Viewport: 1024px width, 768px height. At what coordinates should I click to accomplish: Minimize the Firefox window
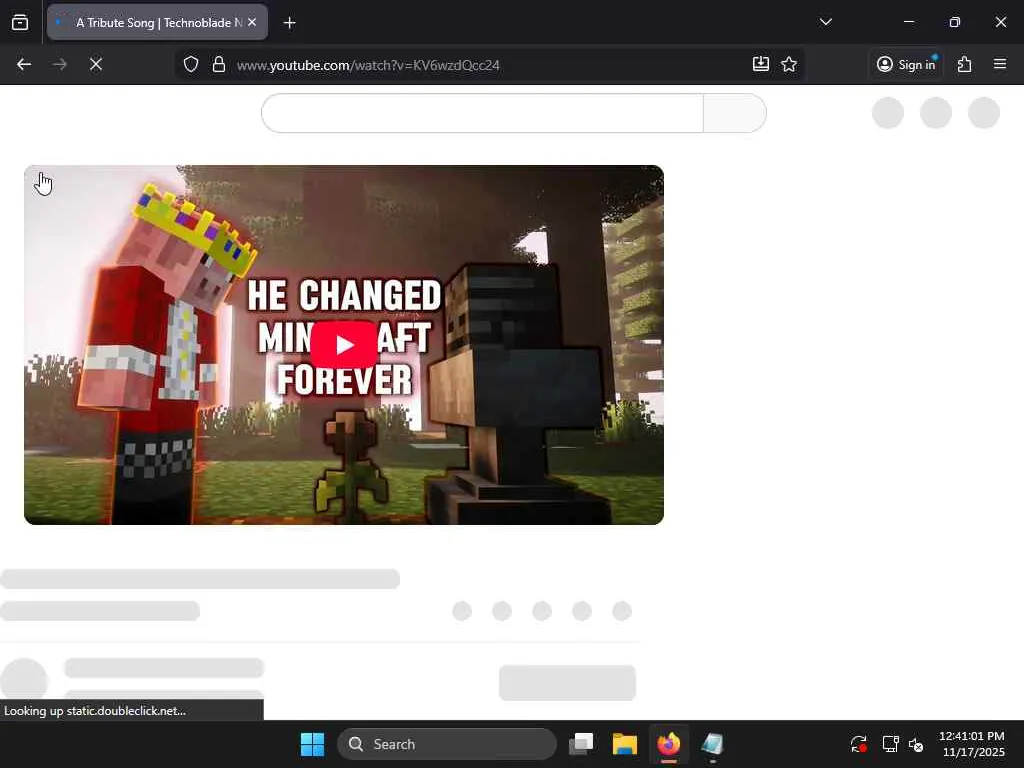point(909,22)
